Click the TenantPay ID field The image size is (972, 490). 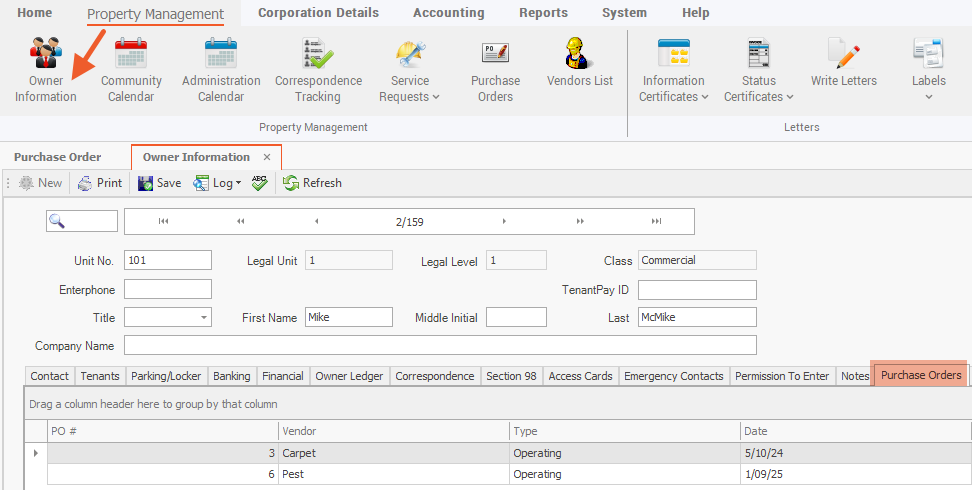(x=697, y=290)
